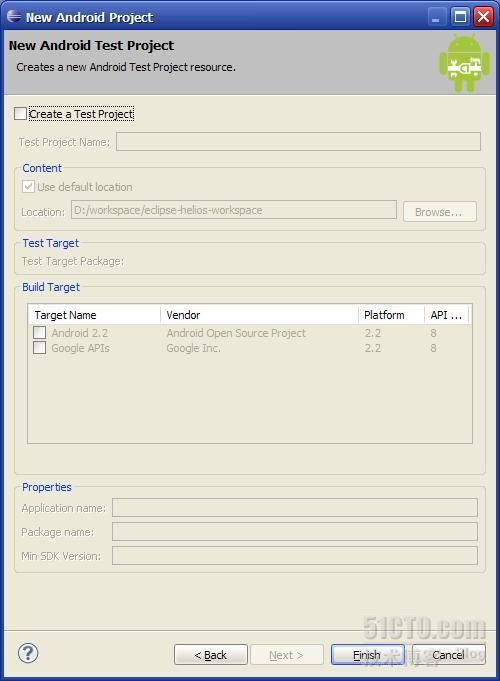Click the Eclipse icon in title bar

[x=14, y=17]
